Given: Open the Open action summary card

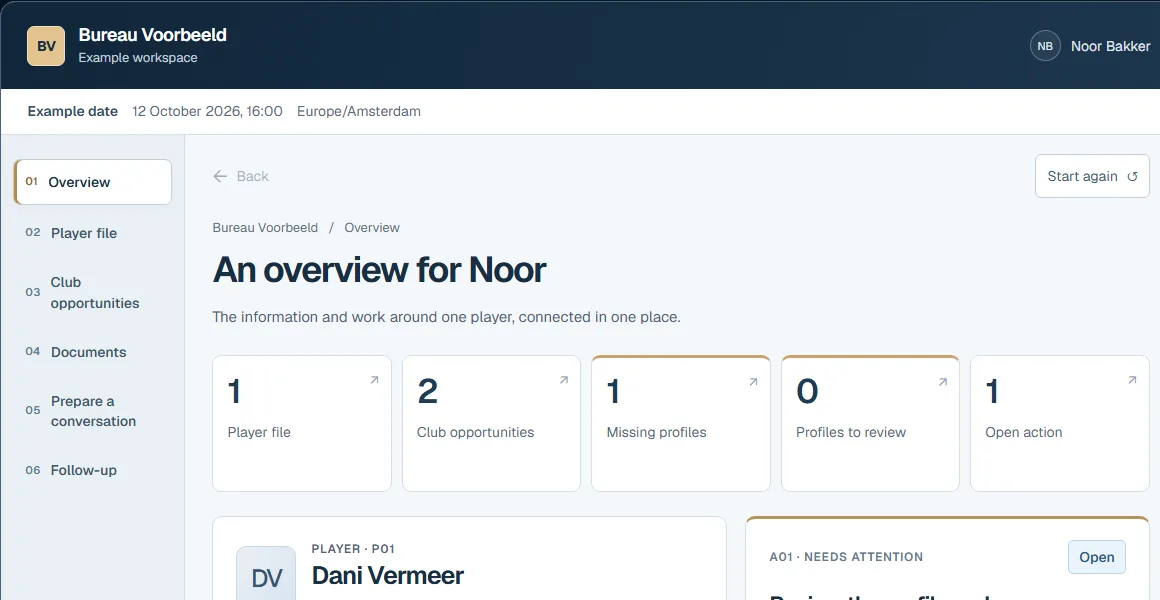Looking at the screenshot, I should pyautogui.click(x=1059, y=423).
